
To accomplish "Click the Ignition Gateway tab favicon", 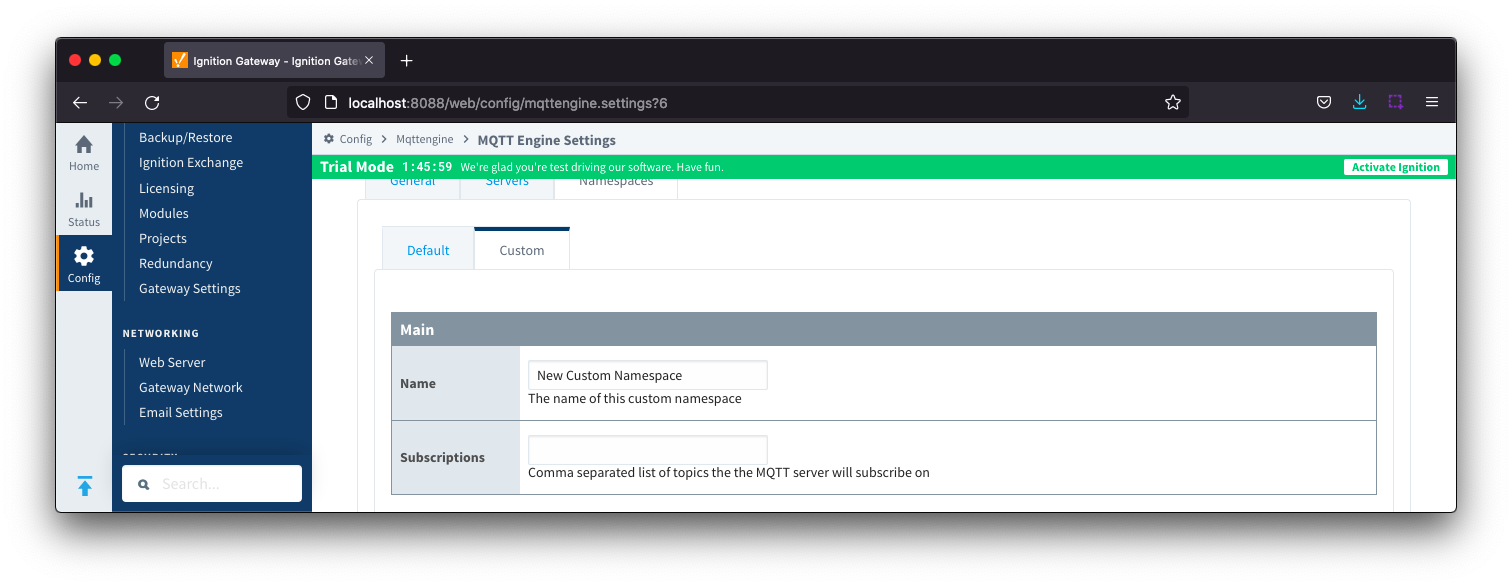I will tap(180, 61).
